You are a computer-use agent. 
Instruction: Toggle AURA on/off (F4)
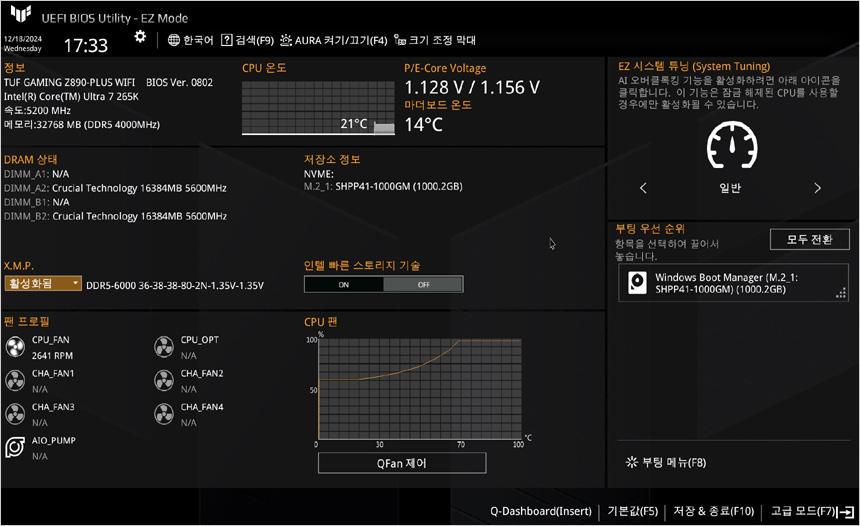point(333,41)
